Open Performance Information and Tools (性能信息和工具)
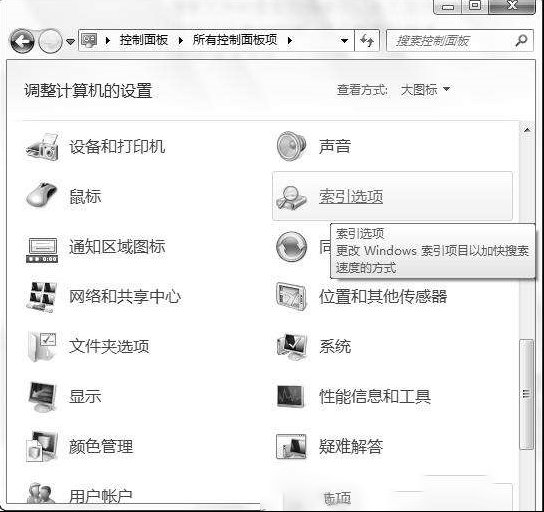The height and width of the screenshot is (512, 544). 375,396
